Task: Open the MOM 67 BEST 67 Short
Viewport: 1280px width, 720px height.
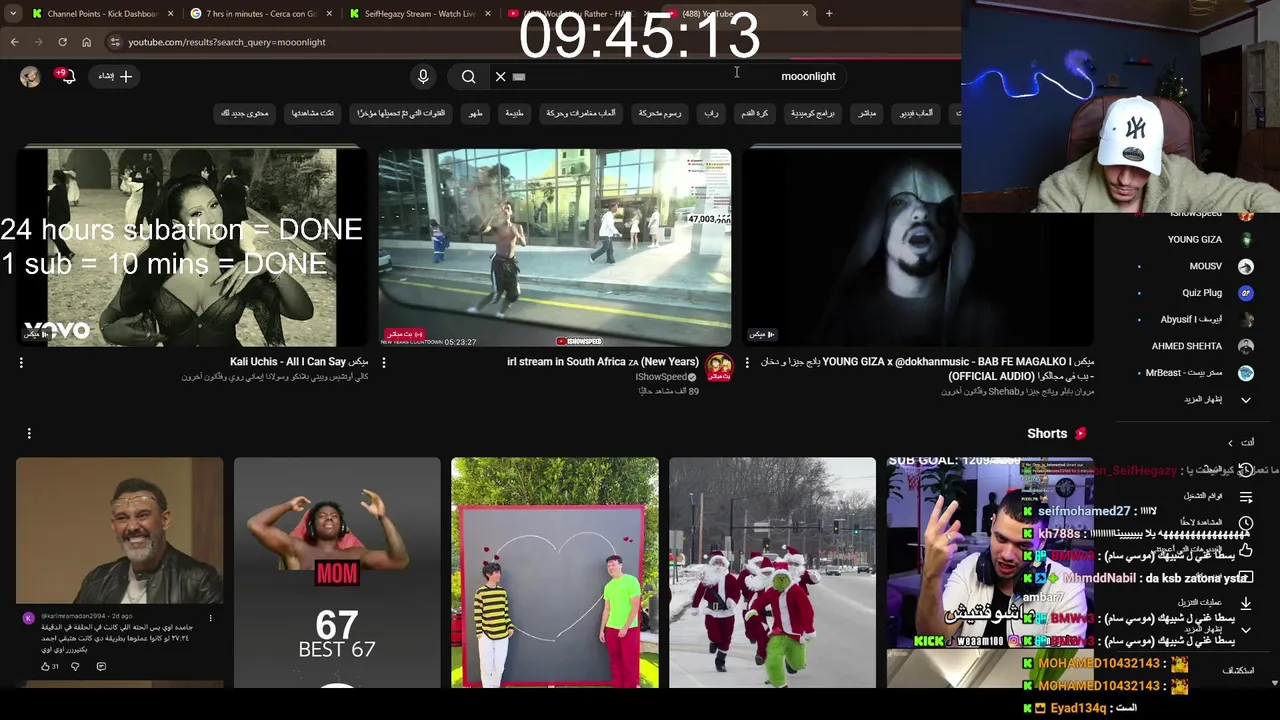Action: pyautogui.click(x=337, y=572)
